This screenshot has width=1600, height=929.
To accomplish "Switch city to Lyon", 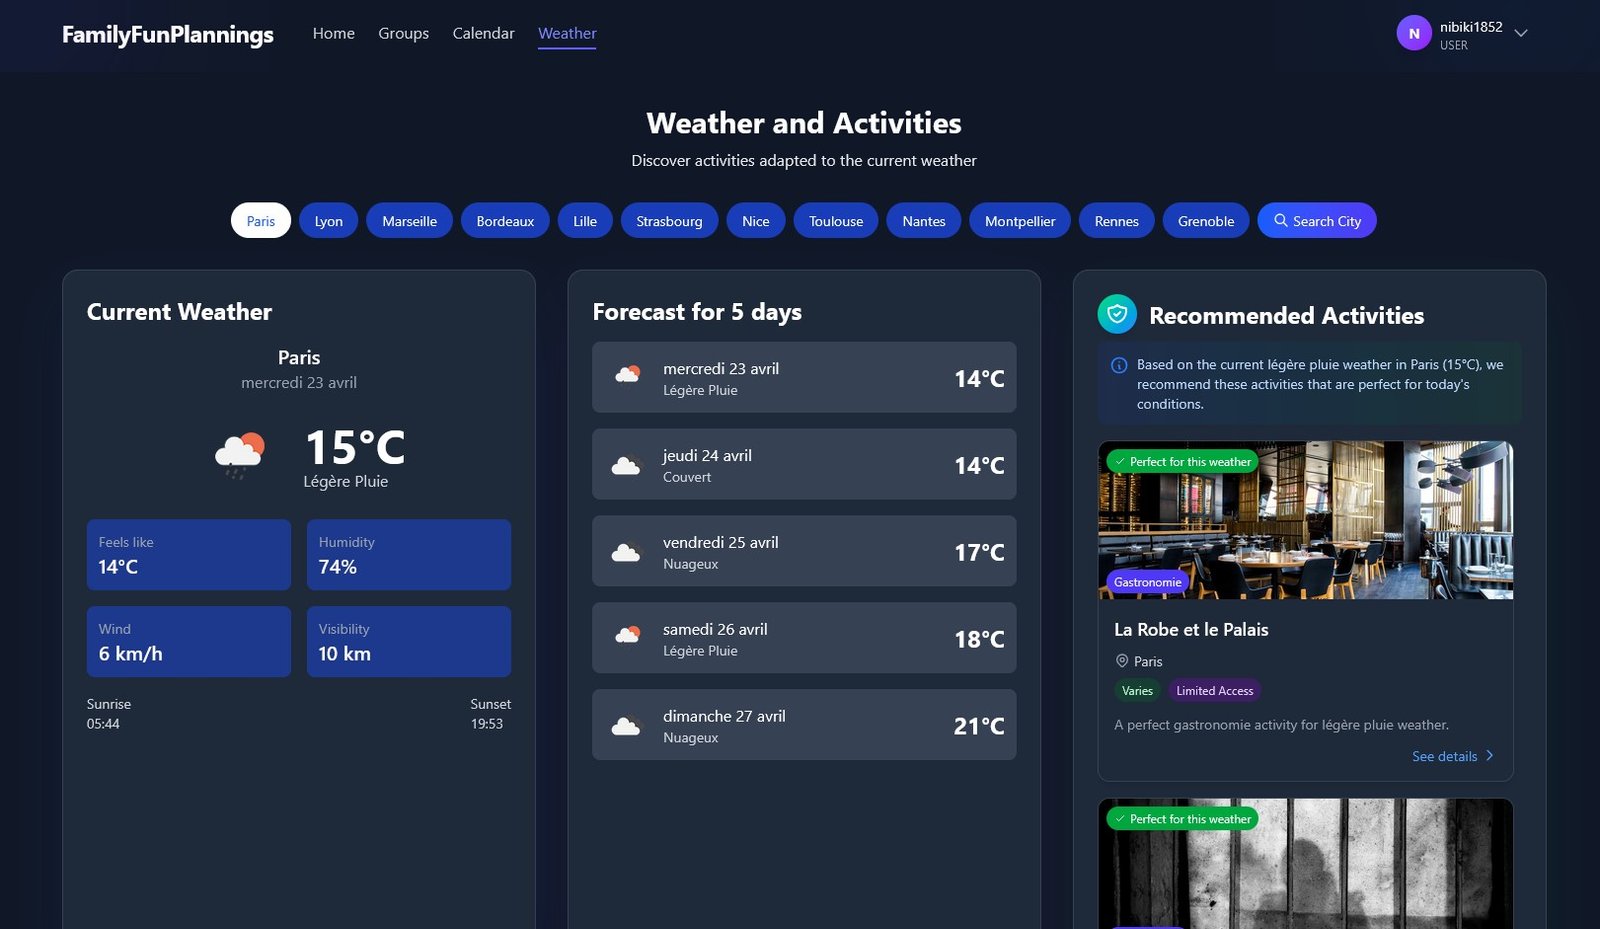I will pos(328,221).
